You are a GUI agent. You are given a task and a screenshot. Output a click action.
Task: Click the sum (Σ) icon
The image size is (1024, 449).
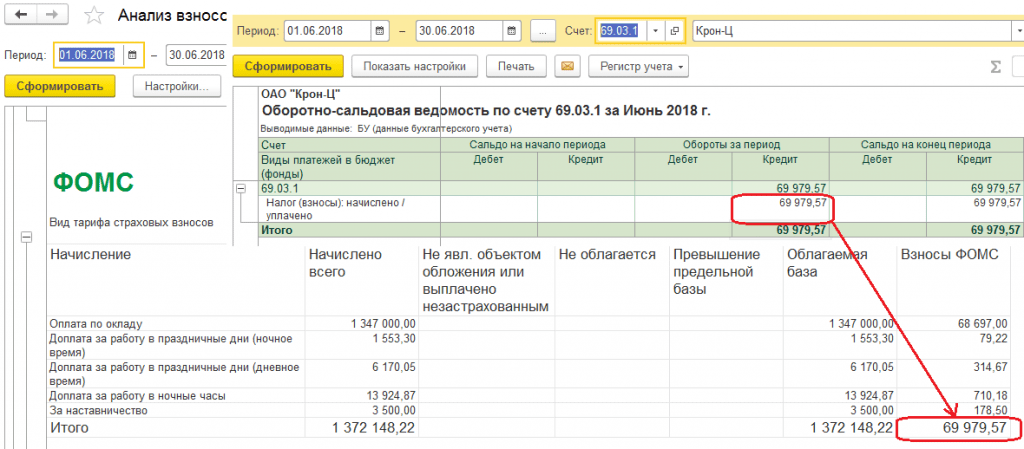click(x=995, y=67)
